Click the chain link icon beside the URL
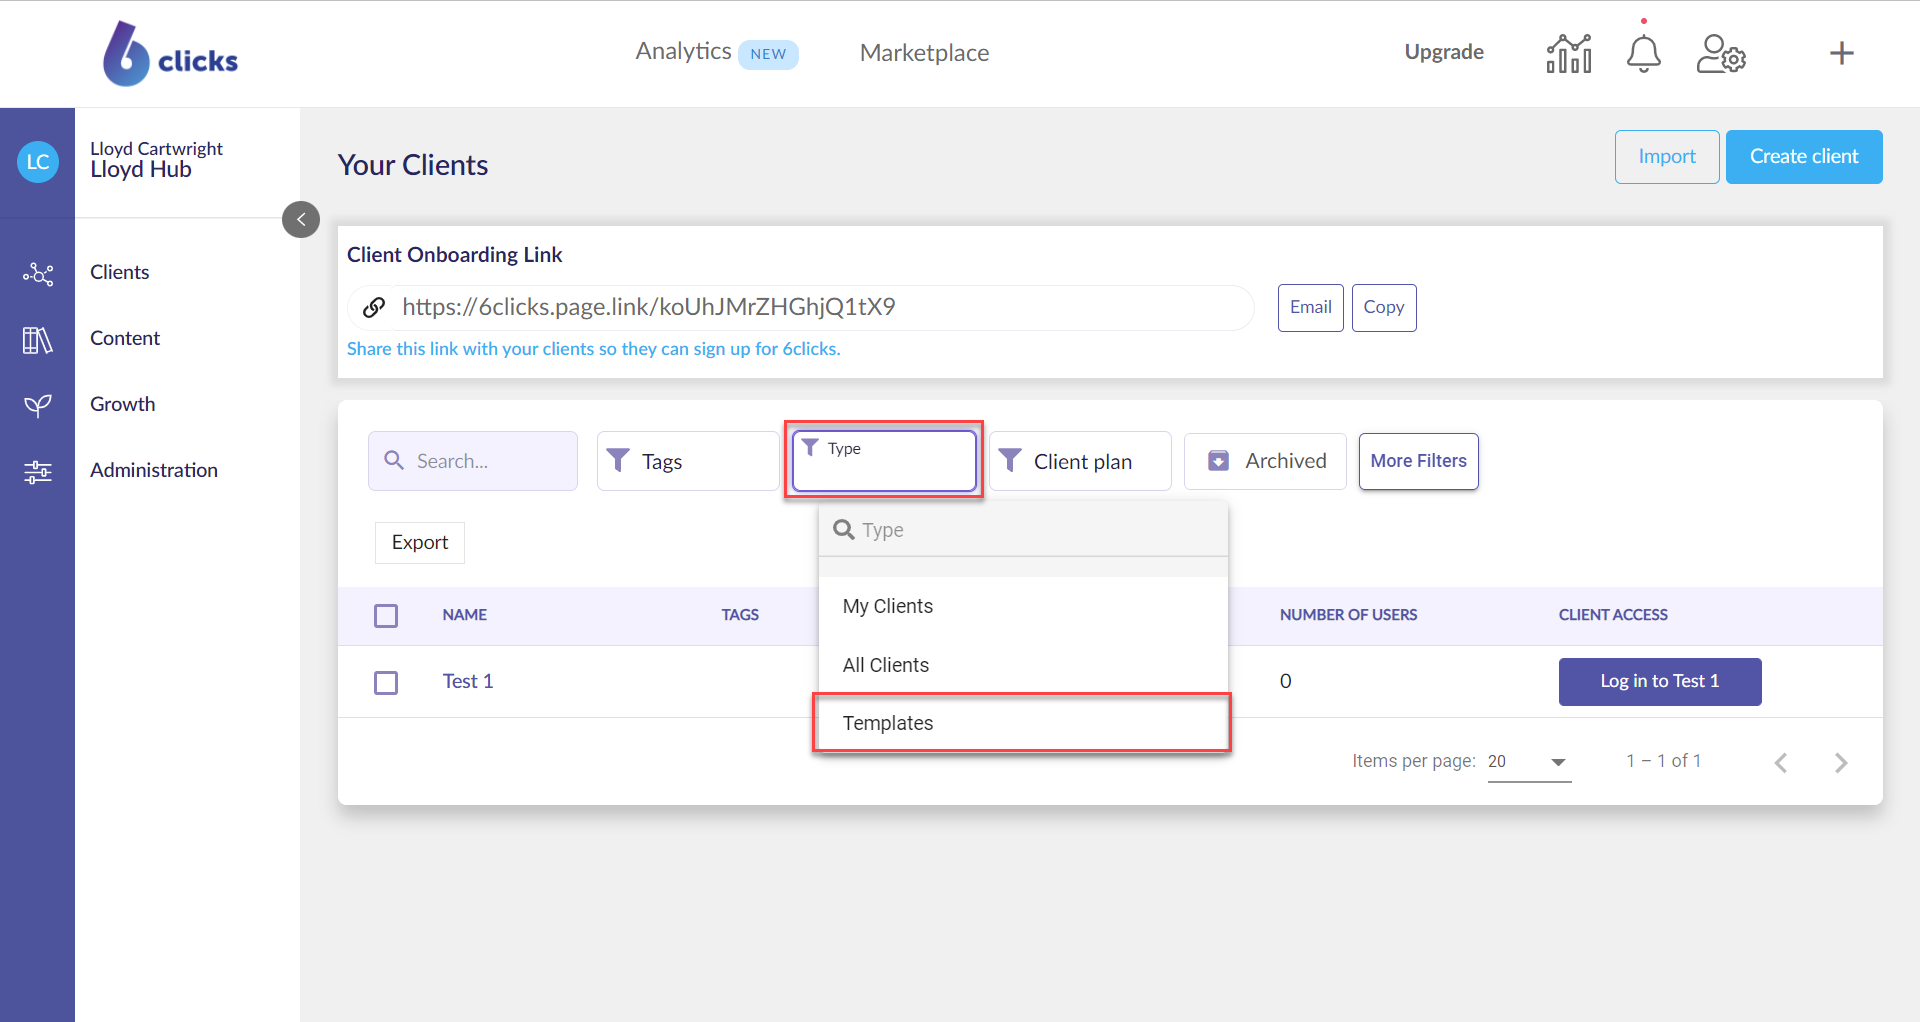1920x1022 pixels. (x=374, y=307)
